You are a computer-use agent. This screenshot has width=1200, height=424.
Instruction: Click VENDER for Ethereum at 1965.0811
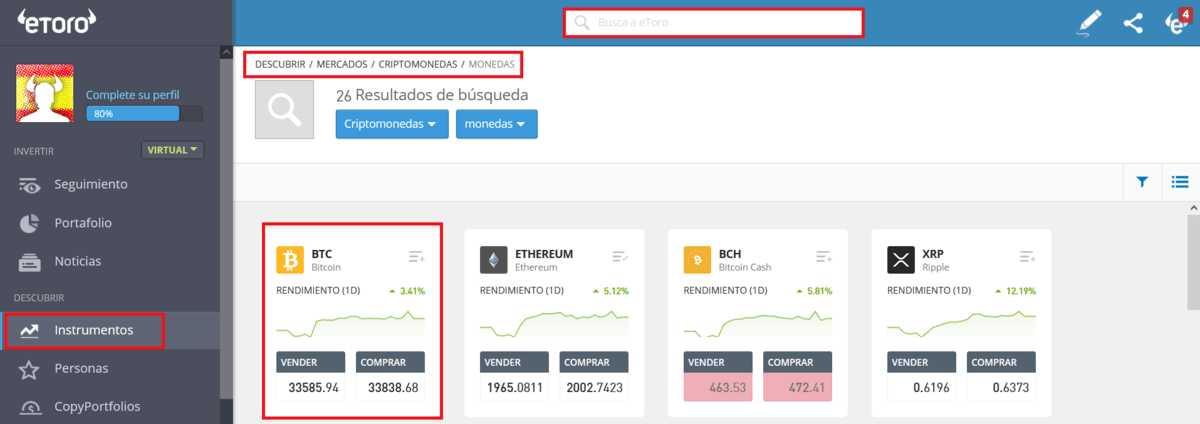click(514, 376)
